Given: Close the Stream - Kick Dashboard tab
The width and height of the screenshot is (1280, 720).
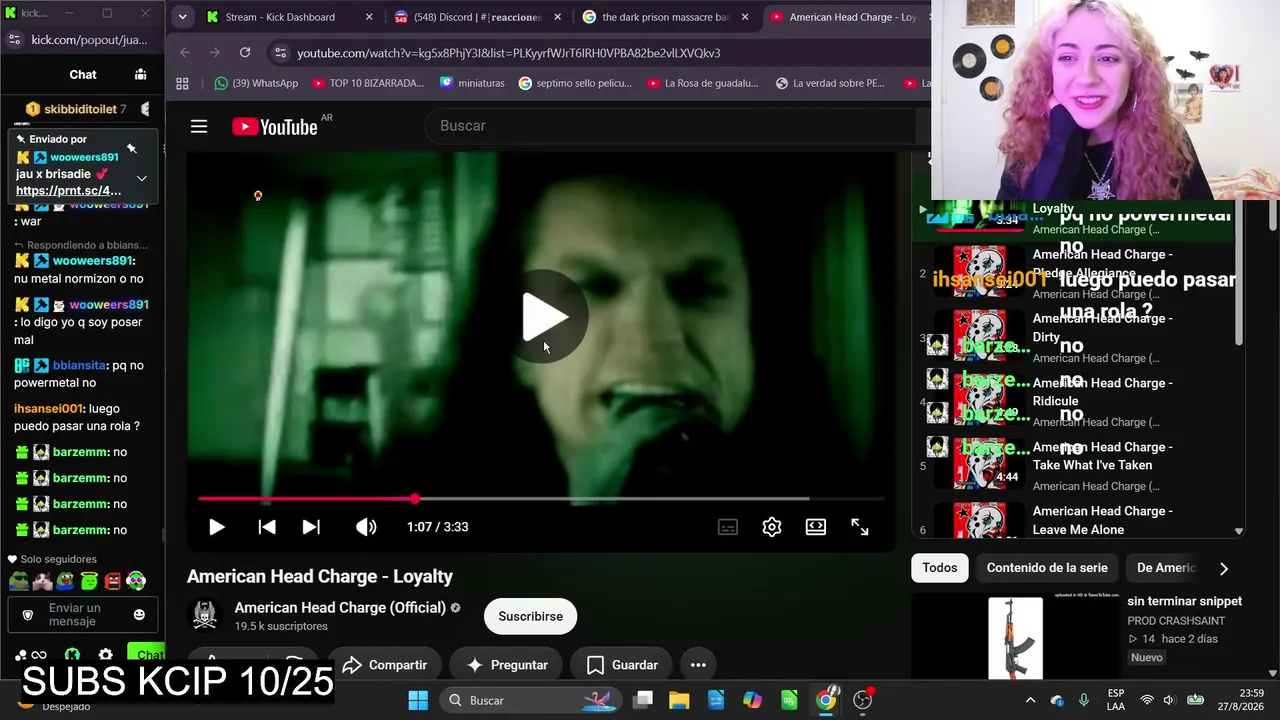Looking at the screenshot, I should point(369,17).
